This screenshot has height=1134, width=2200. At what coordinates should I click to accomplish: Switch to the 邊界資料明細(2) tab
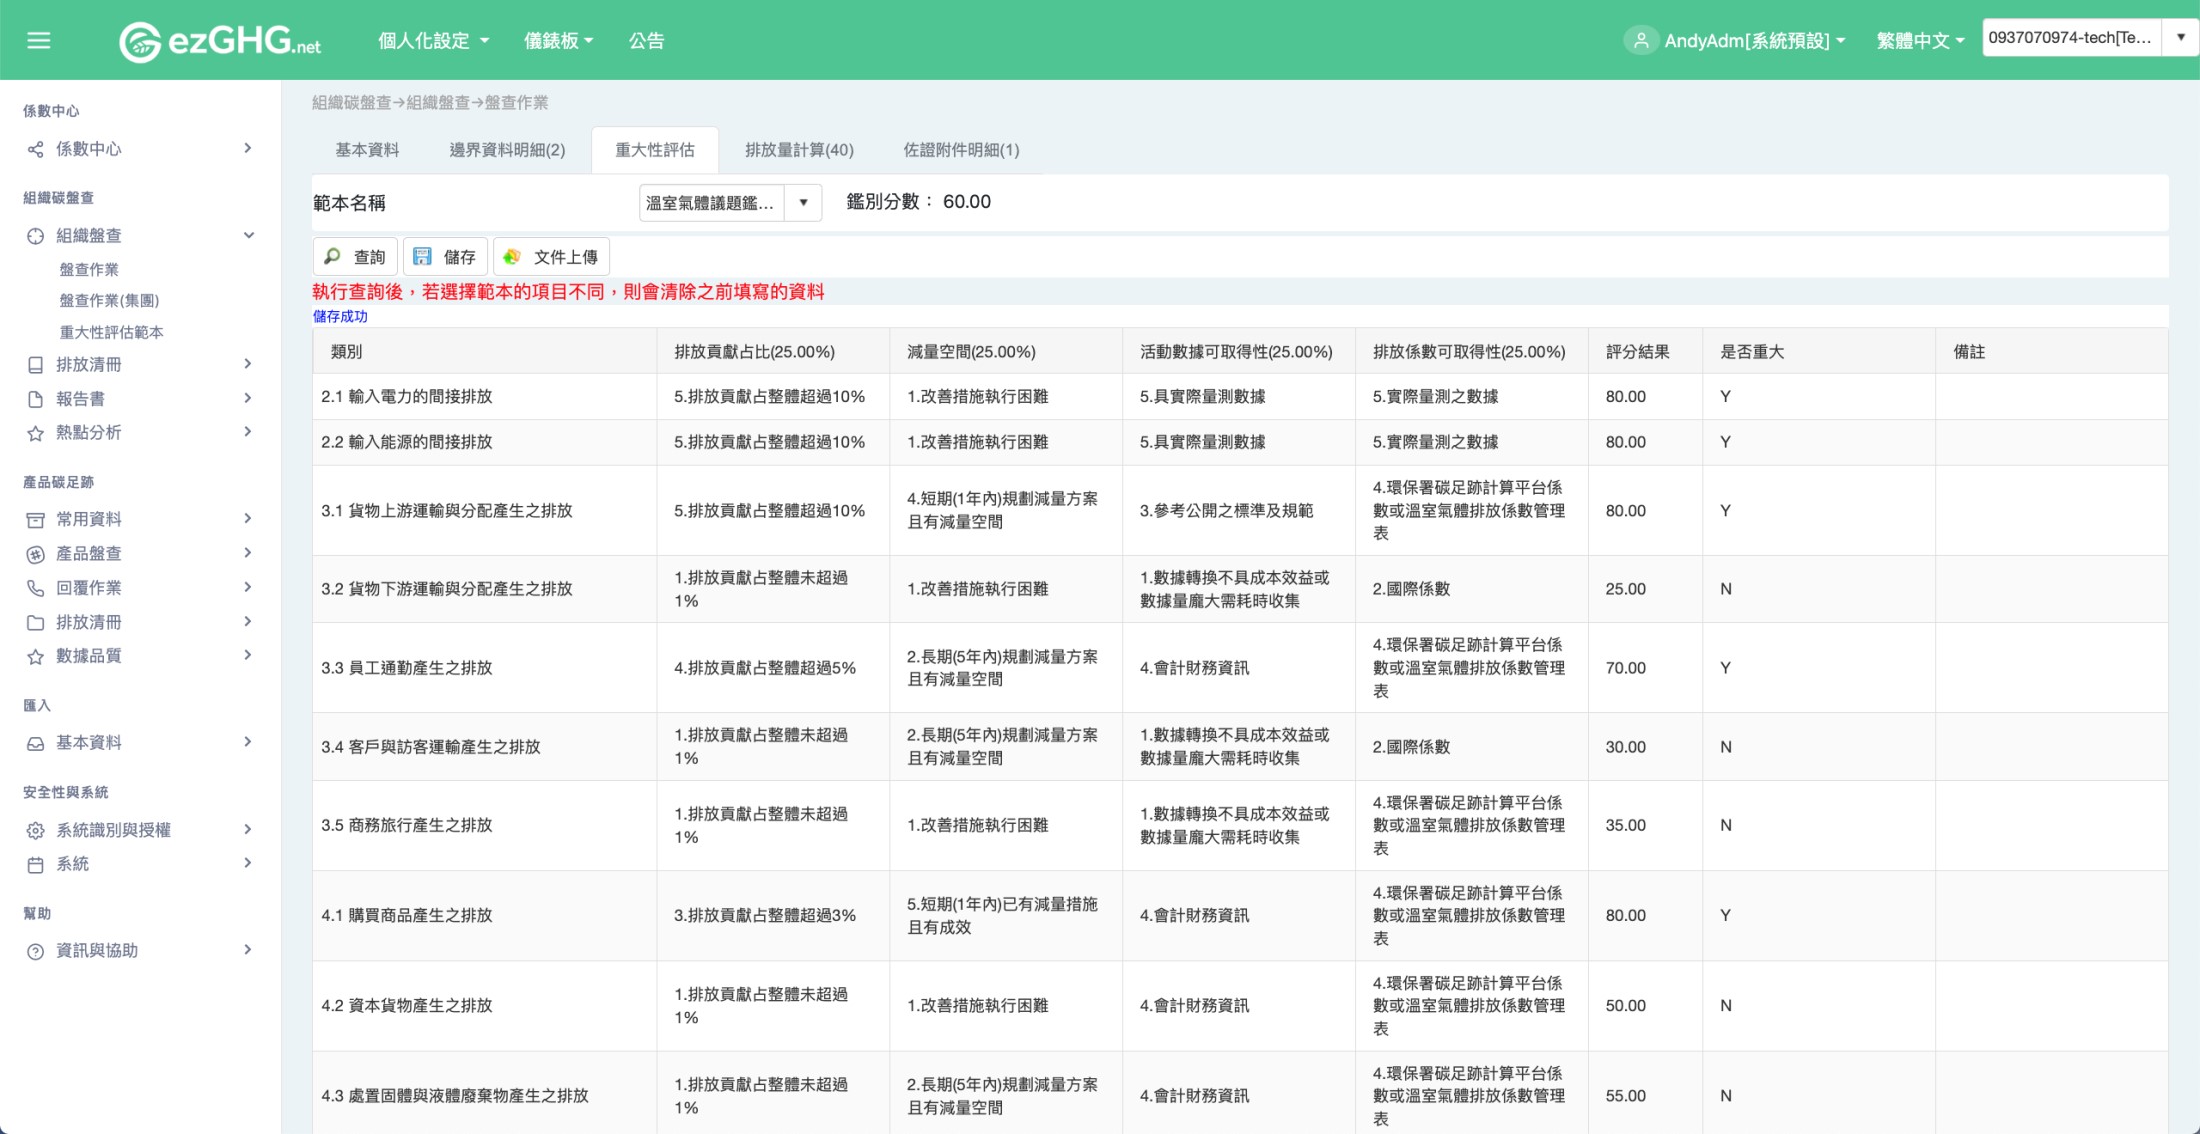point(507,150)
